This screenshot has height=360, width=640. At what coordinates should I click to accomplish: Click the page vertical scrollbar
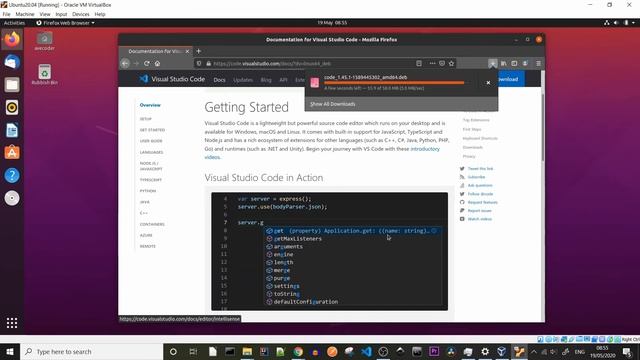[542, 127]
